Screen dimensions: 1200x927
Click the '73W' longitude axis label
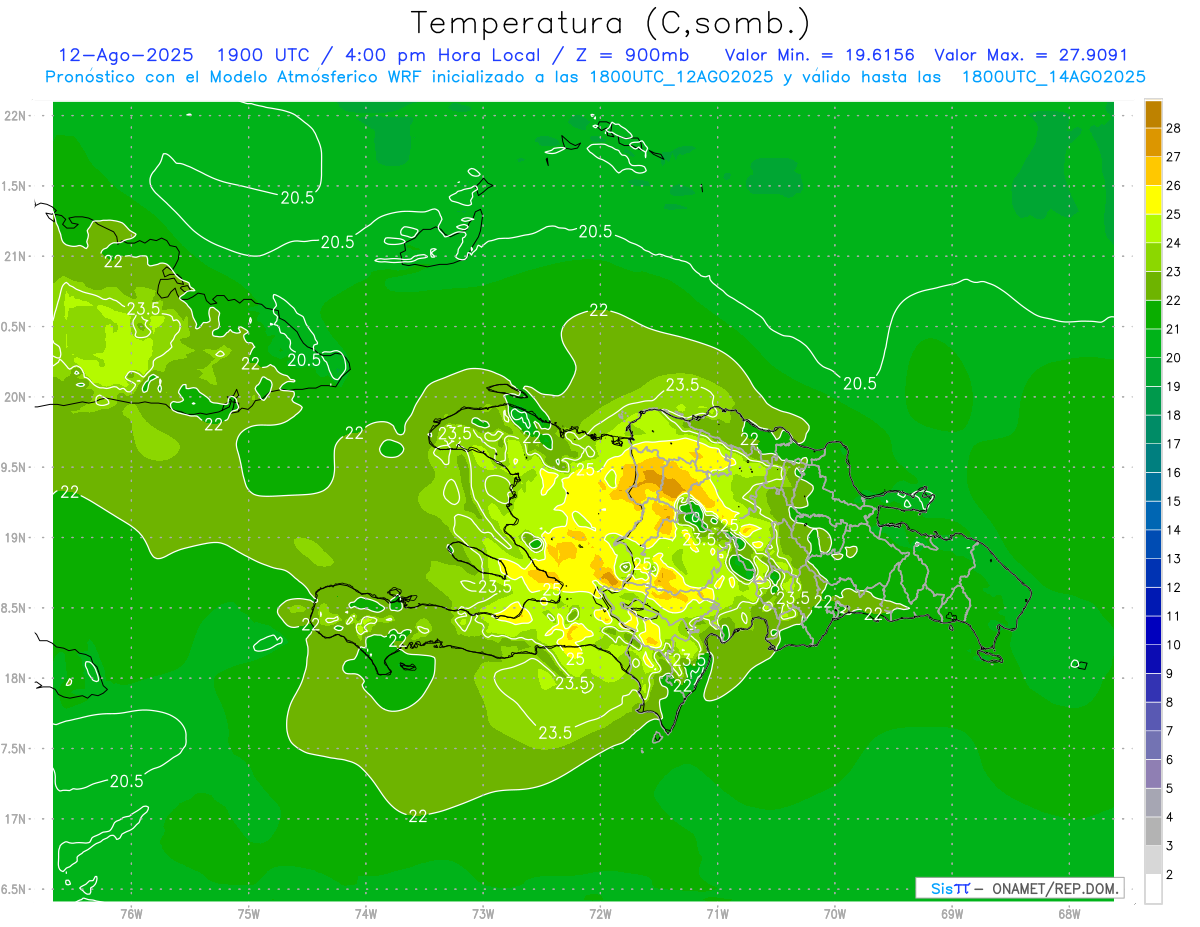(x=483, y=914)
